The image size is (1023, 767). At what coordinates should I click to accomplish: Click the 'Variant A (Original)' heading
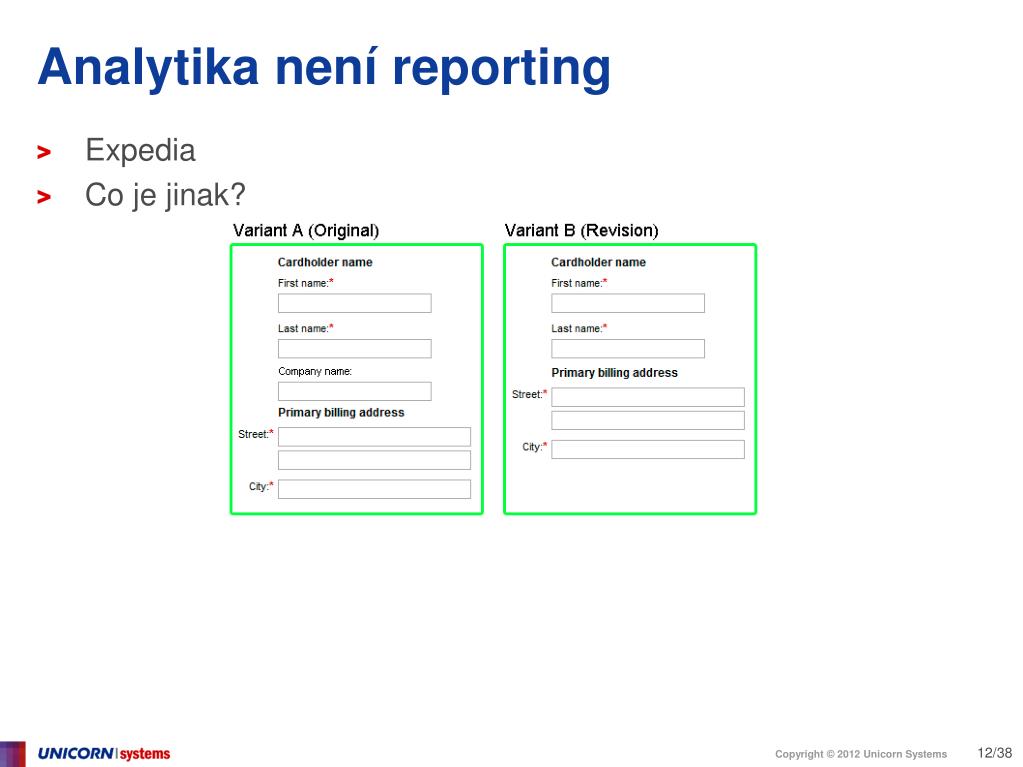point(306,231)
